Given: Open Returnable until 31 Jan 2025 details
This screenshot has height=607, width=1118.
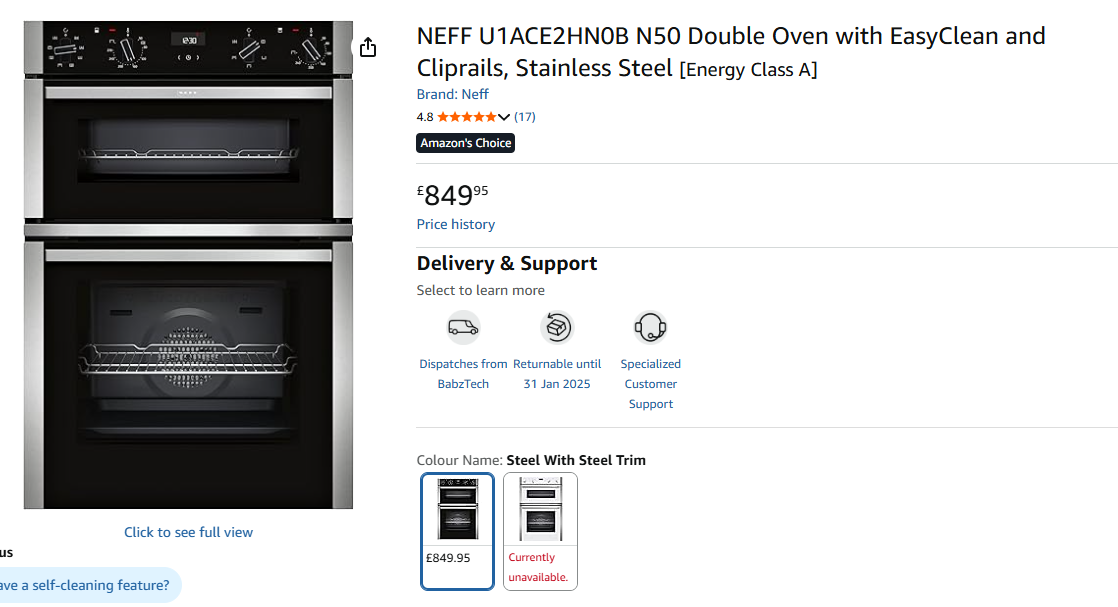Looking at the screenshot, I should [557, 374].
